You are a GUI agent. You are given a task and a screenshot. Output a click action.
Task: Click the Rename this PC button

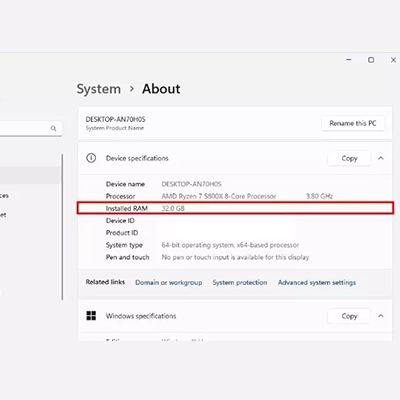[x=353, y=123]
